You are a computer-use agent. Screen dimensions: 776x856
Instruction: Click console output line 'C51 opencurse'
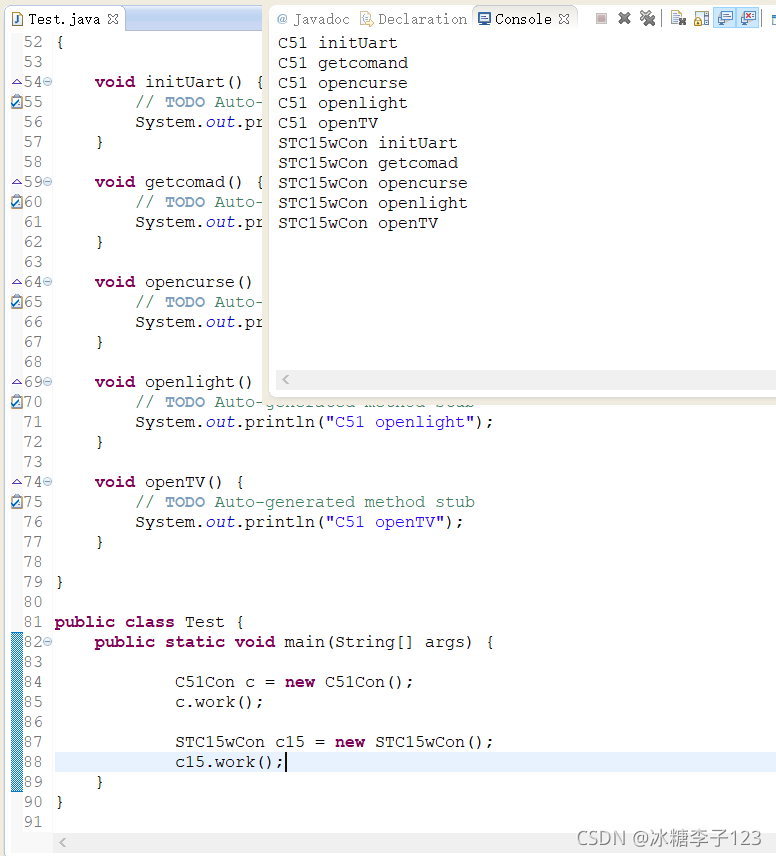[x=343, y=83]
